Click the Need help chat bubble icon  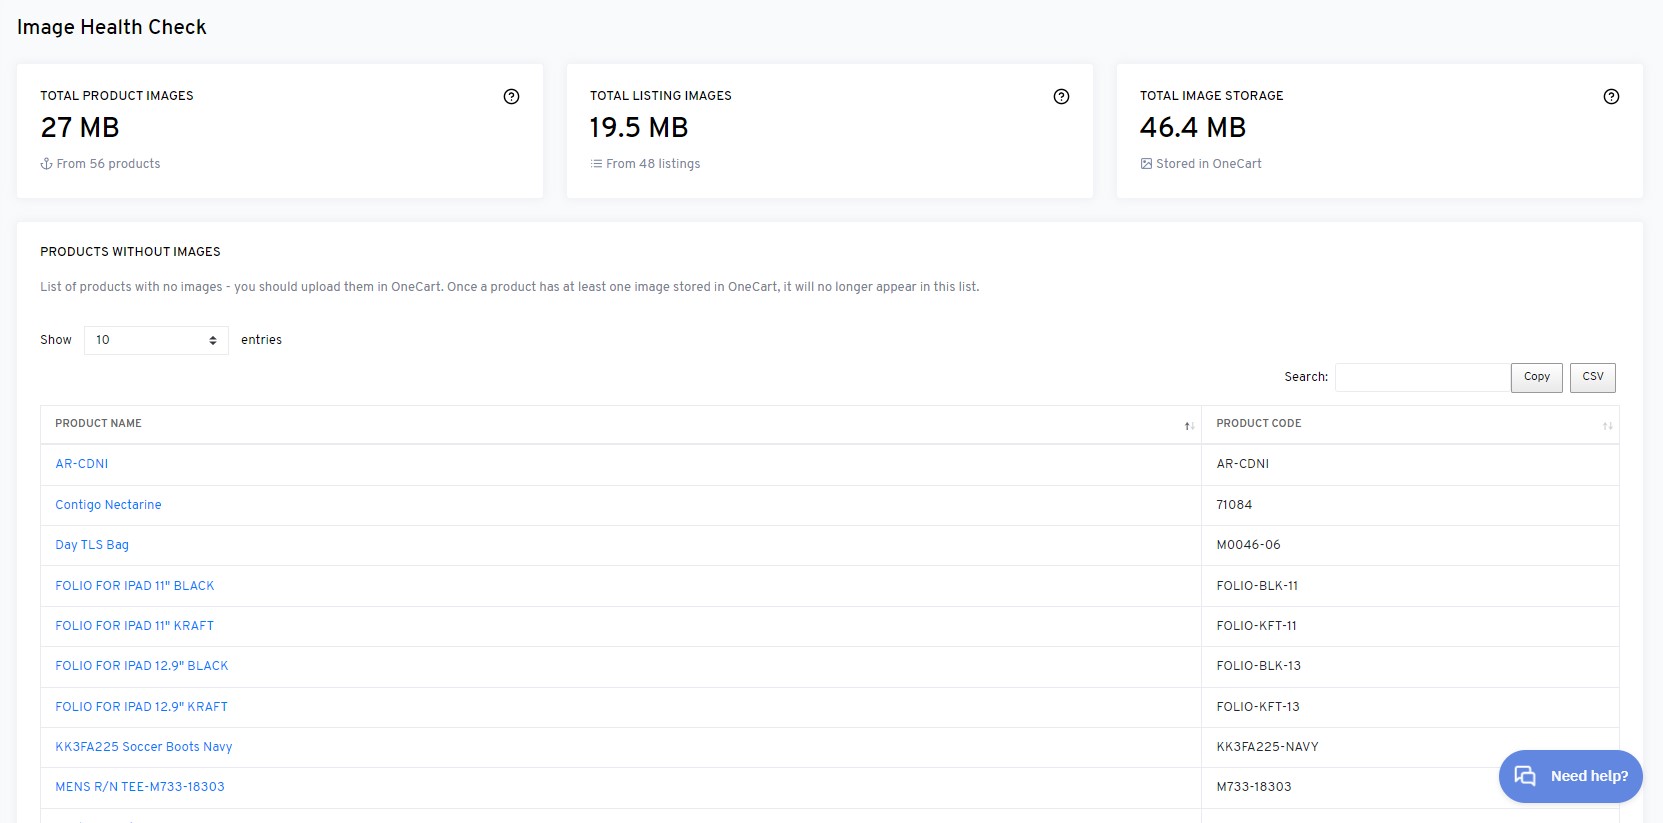click(x=1524, y=776)
